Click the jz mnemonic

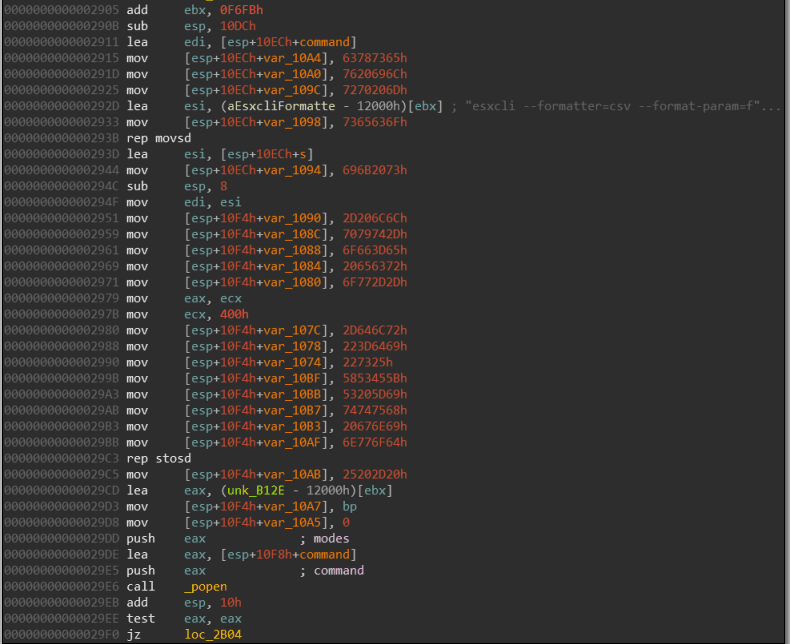134,634
